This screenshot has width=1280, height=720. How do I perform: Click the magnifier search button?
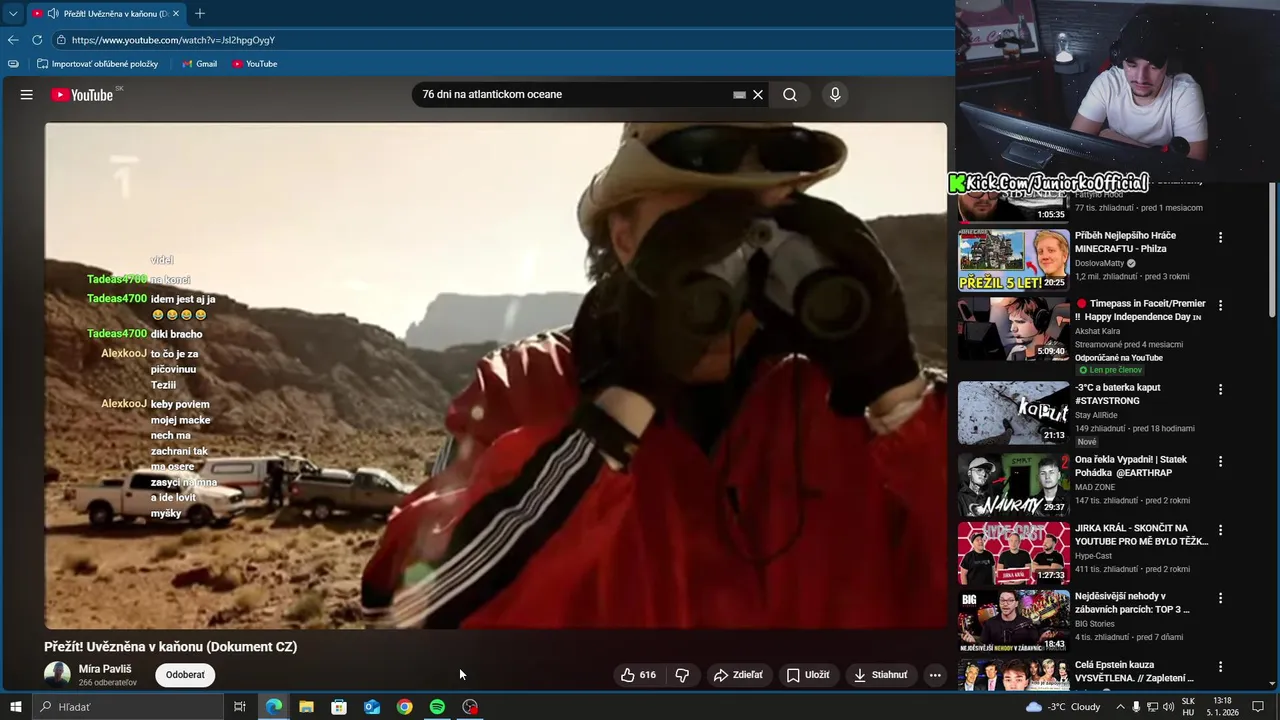click(x=790, y=95)
